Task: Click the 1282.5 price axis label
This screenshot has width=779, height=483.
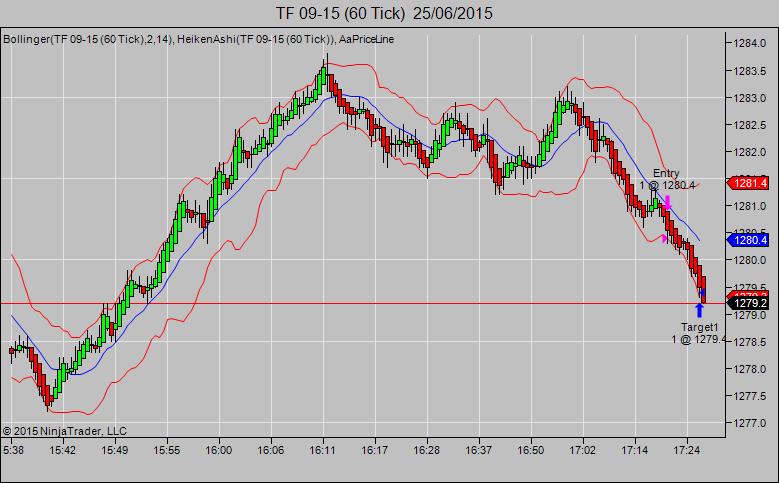Action: point(750,125)
